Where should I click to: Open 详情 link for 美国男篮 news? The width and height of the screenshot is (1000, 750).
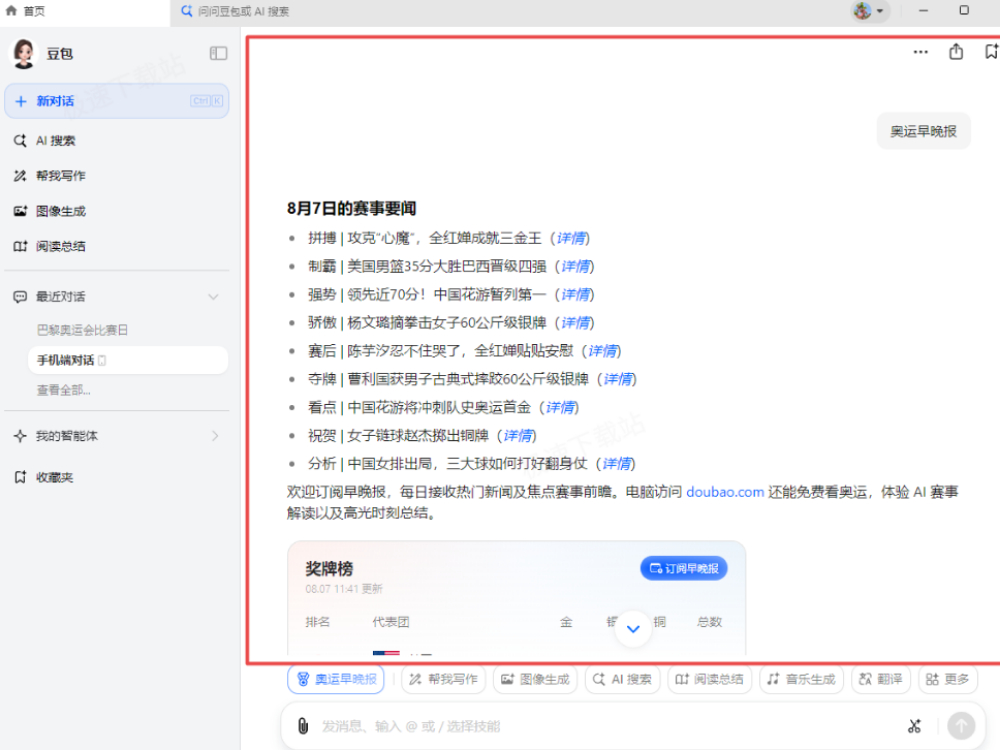click(575, 267)
